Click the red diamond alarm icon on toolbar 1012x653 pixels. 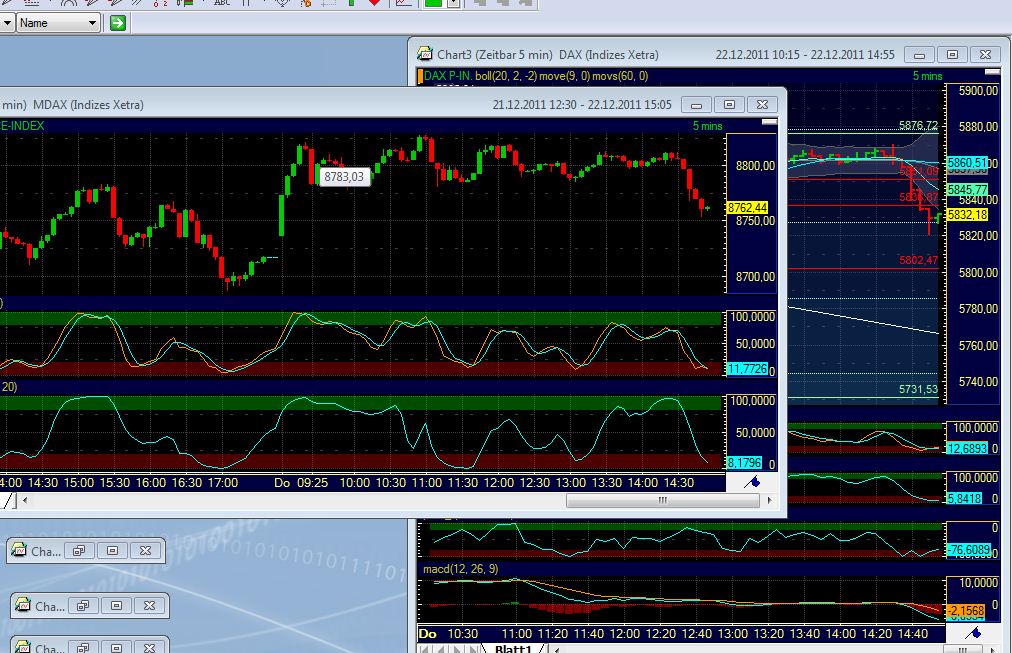click(376, 5)
